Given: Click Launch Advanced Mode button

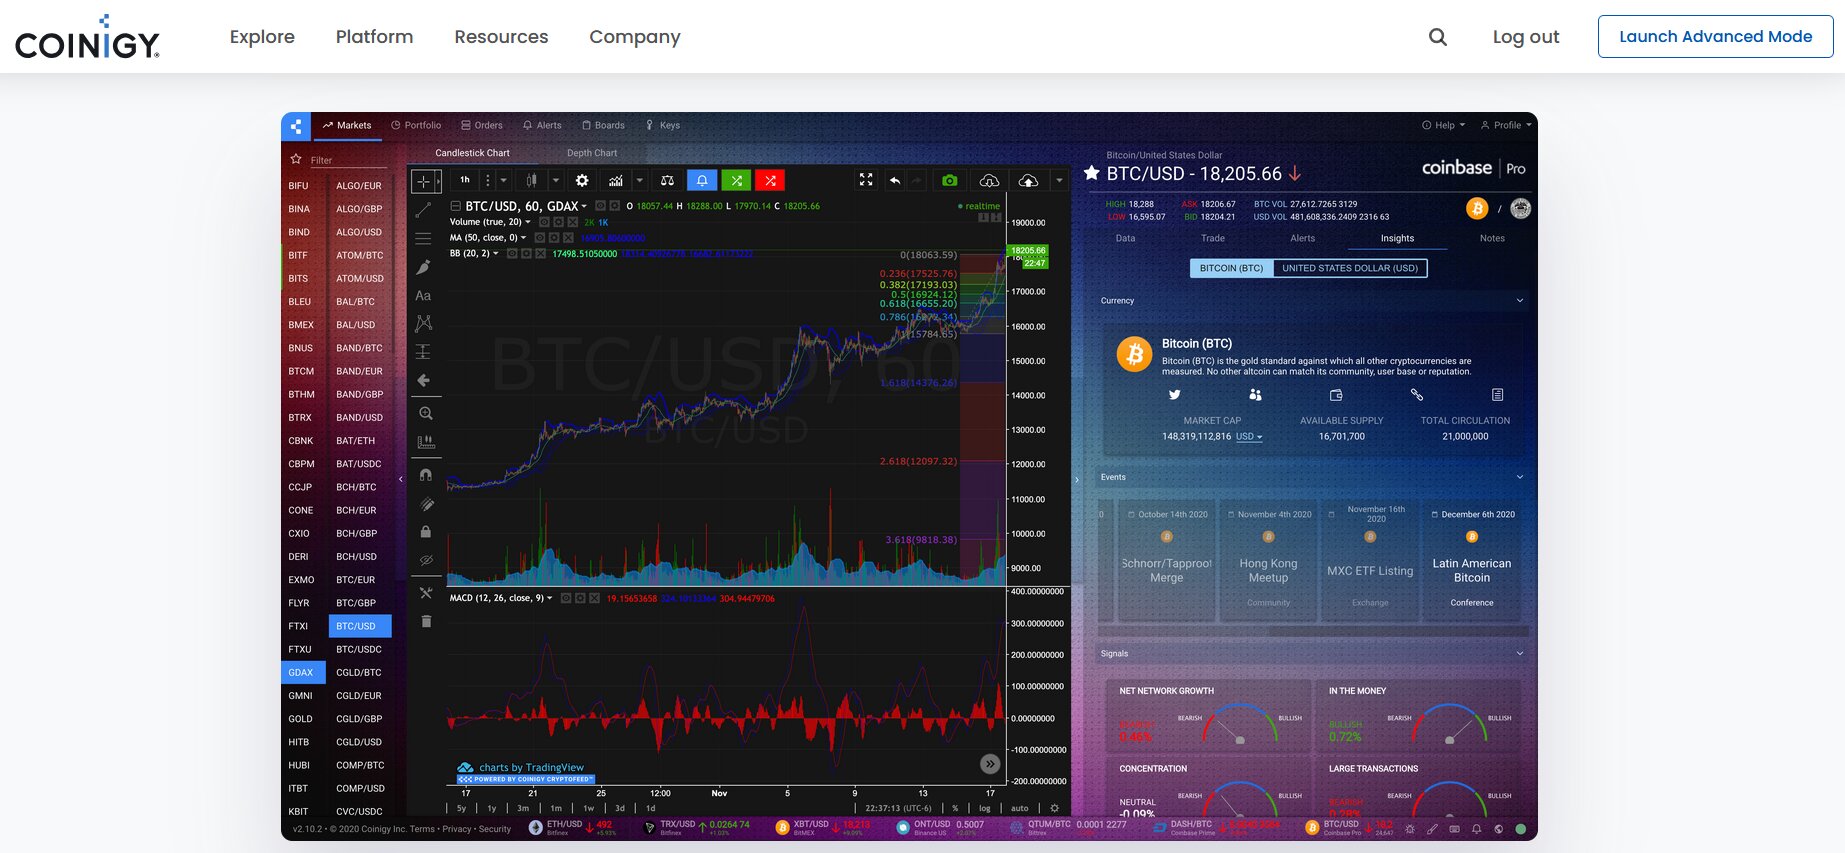Looking at the screenshot, I should [1715, 36].
